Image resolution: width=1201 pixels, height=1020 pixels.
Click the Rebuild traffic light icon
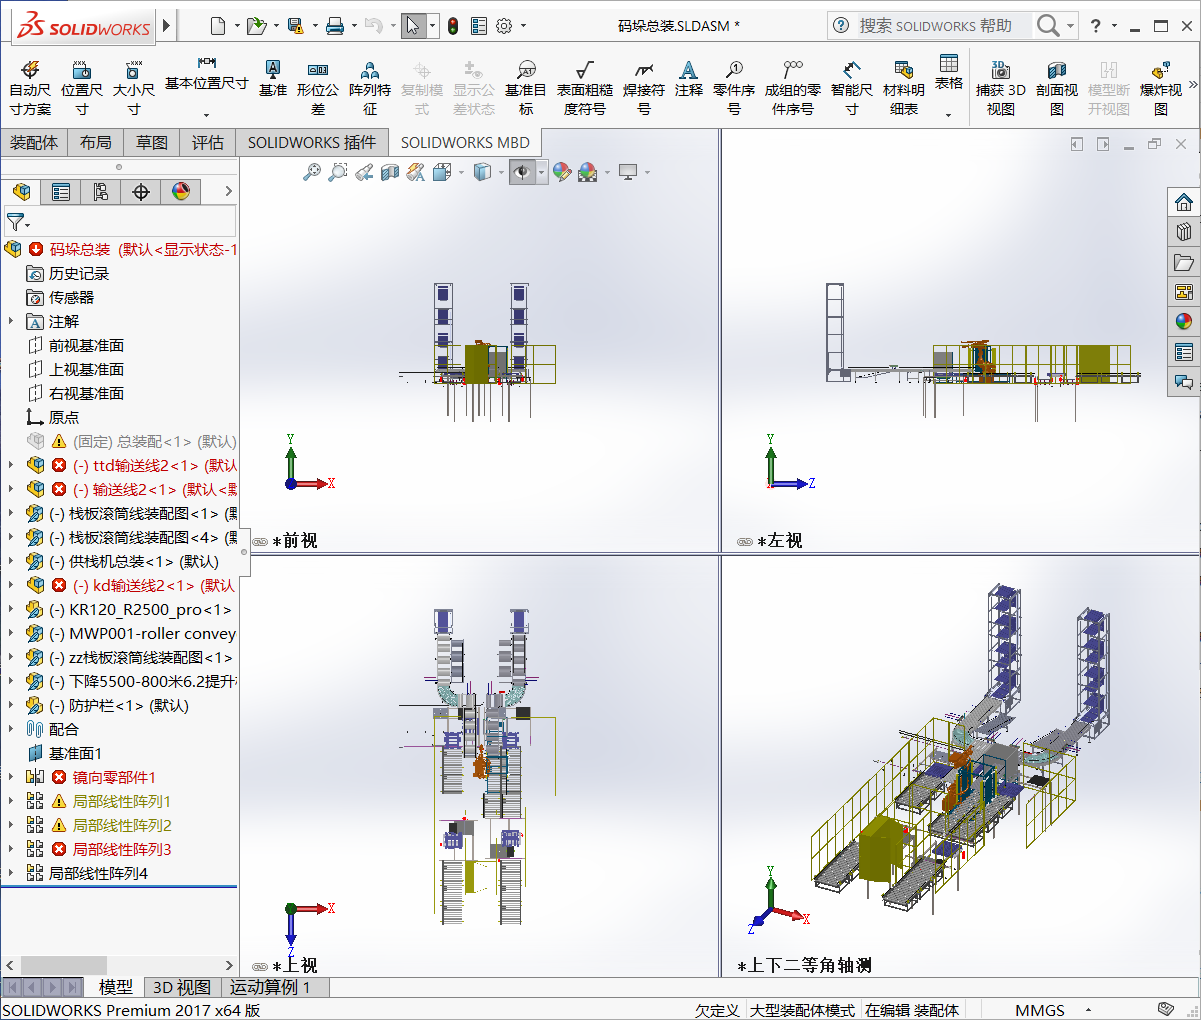453,26
